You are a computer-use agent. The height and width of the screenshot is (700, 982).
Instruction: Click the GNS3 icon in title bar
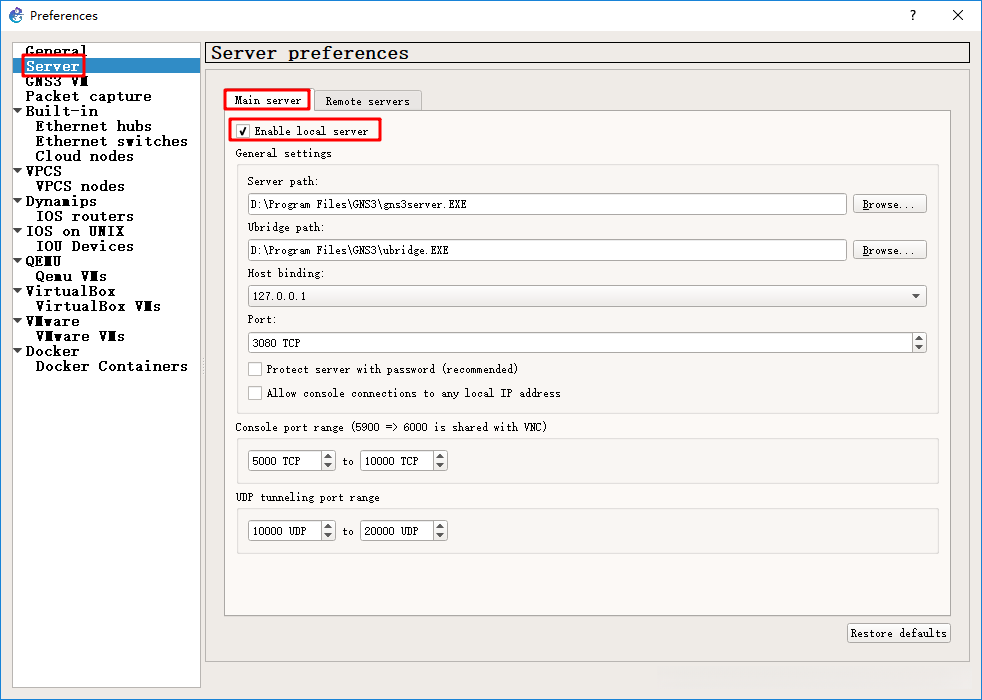click(x=16, y=15)
